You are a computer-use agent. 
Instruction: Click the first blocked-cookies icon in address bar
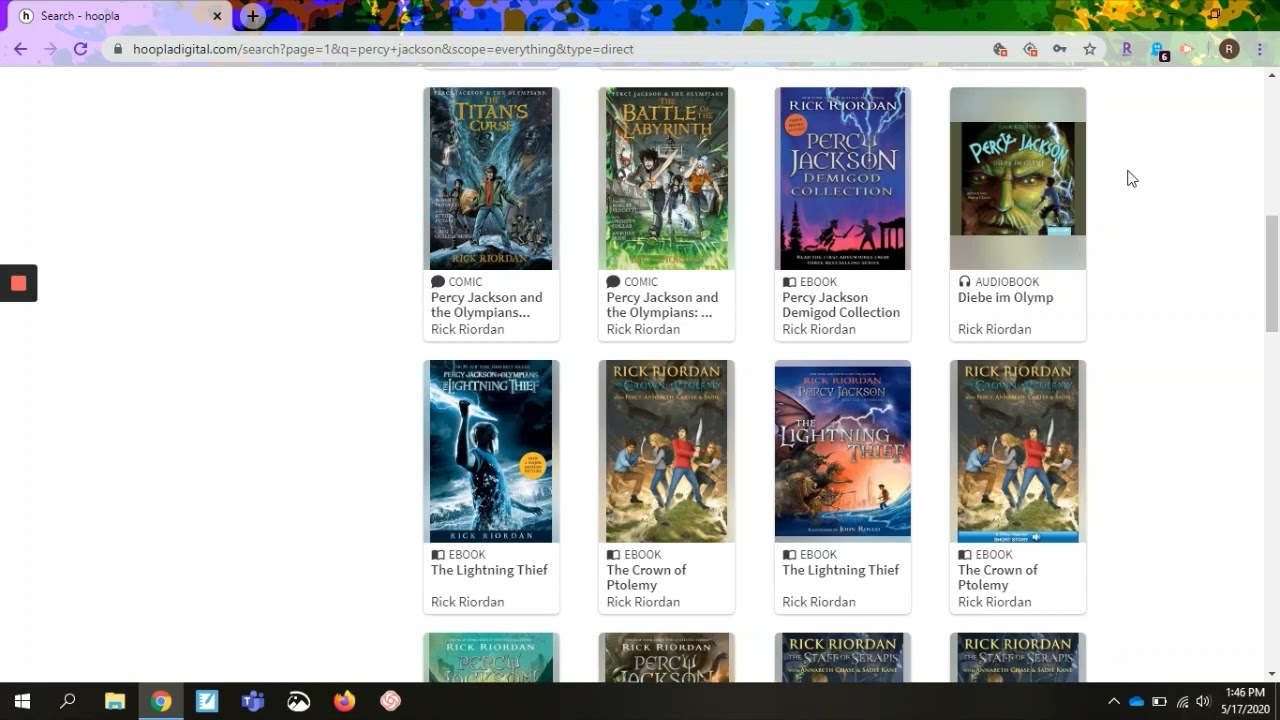tap(1000, 49)
